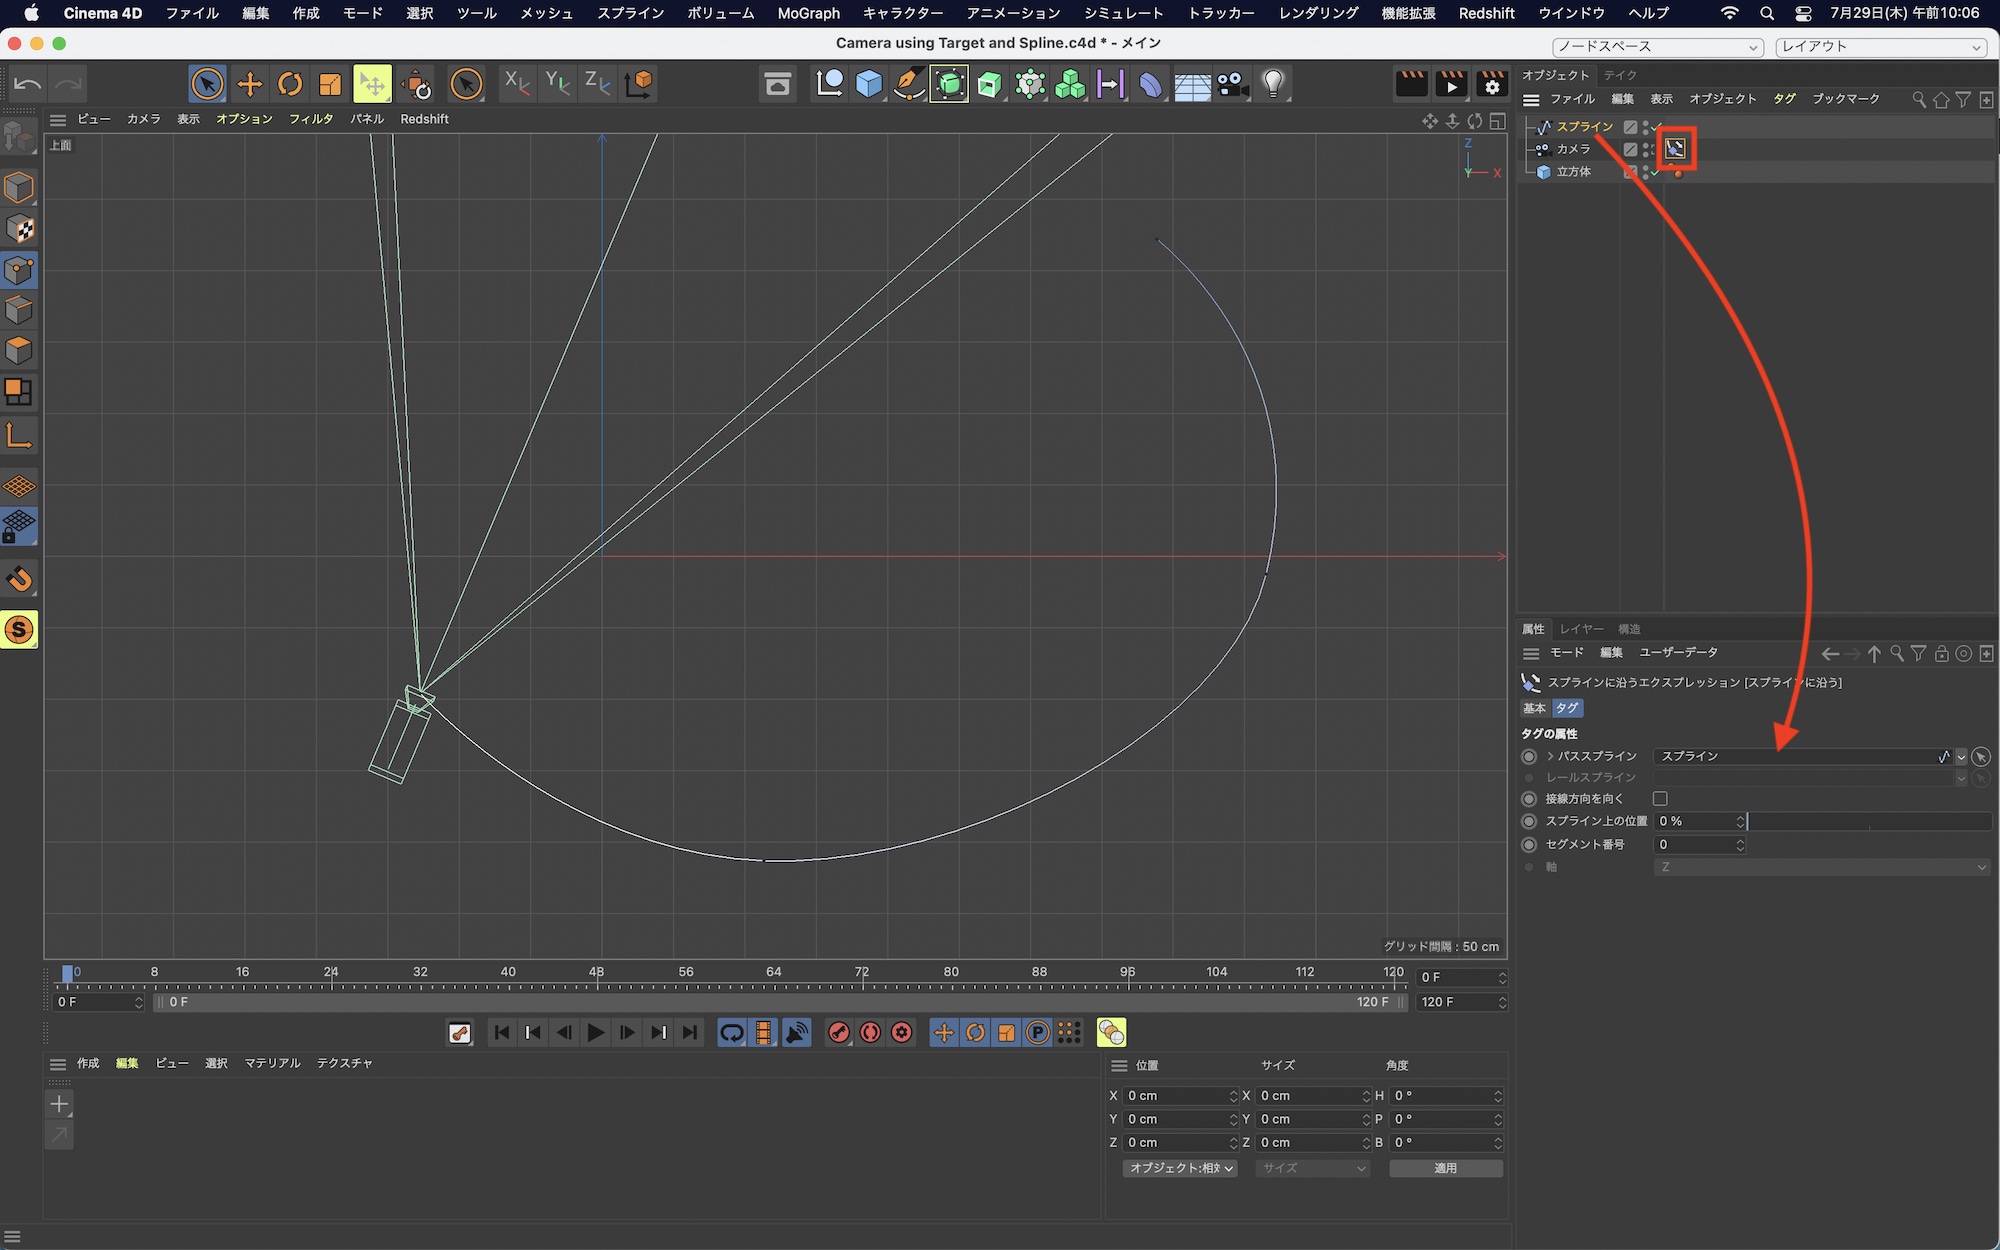Viewport: 2000px width, 1250px height.
Task: Toggle the X axis lock icon
Action: (x=516, y=84)
